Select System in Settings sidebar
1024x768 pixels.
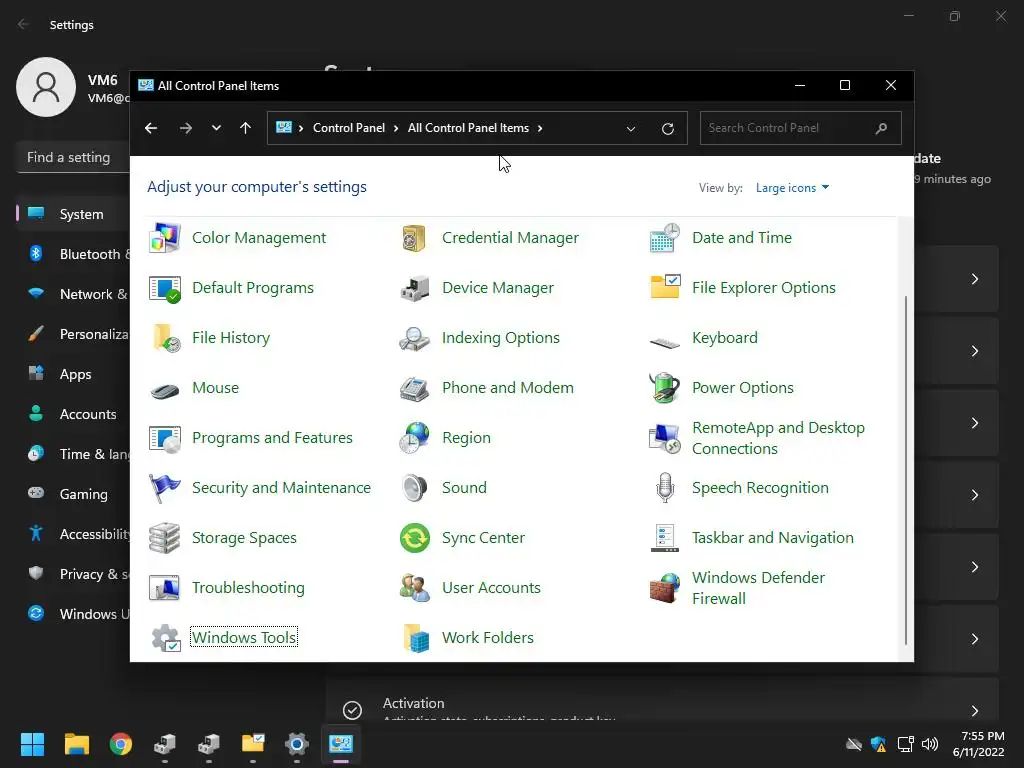74,214
